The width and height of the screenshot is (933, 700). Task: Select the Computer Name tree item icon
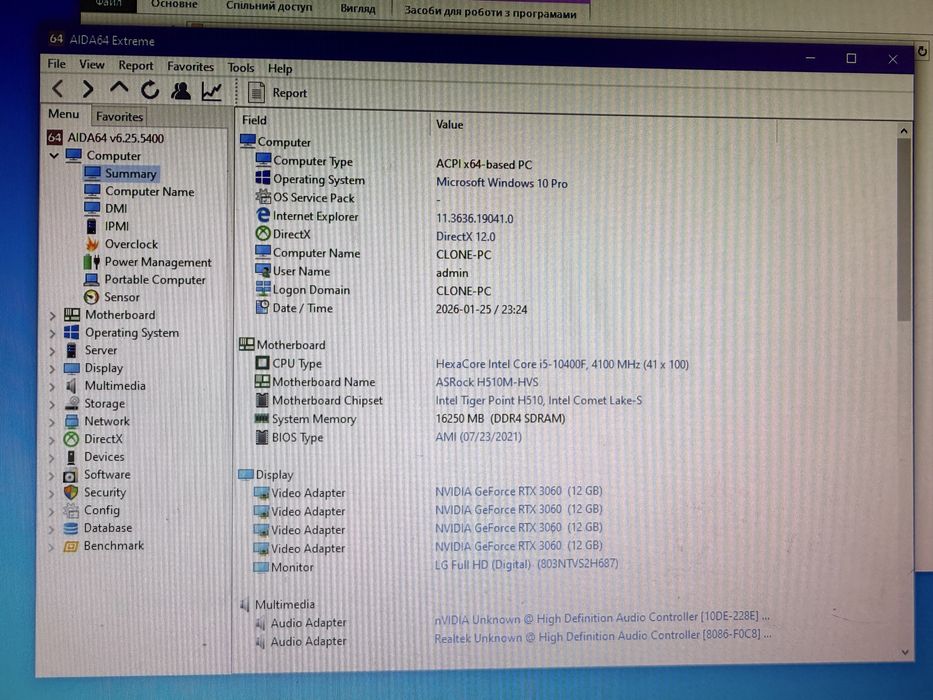tap(92, 190)
